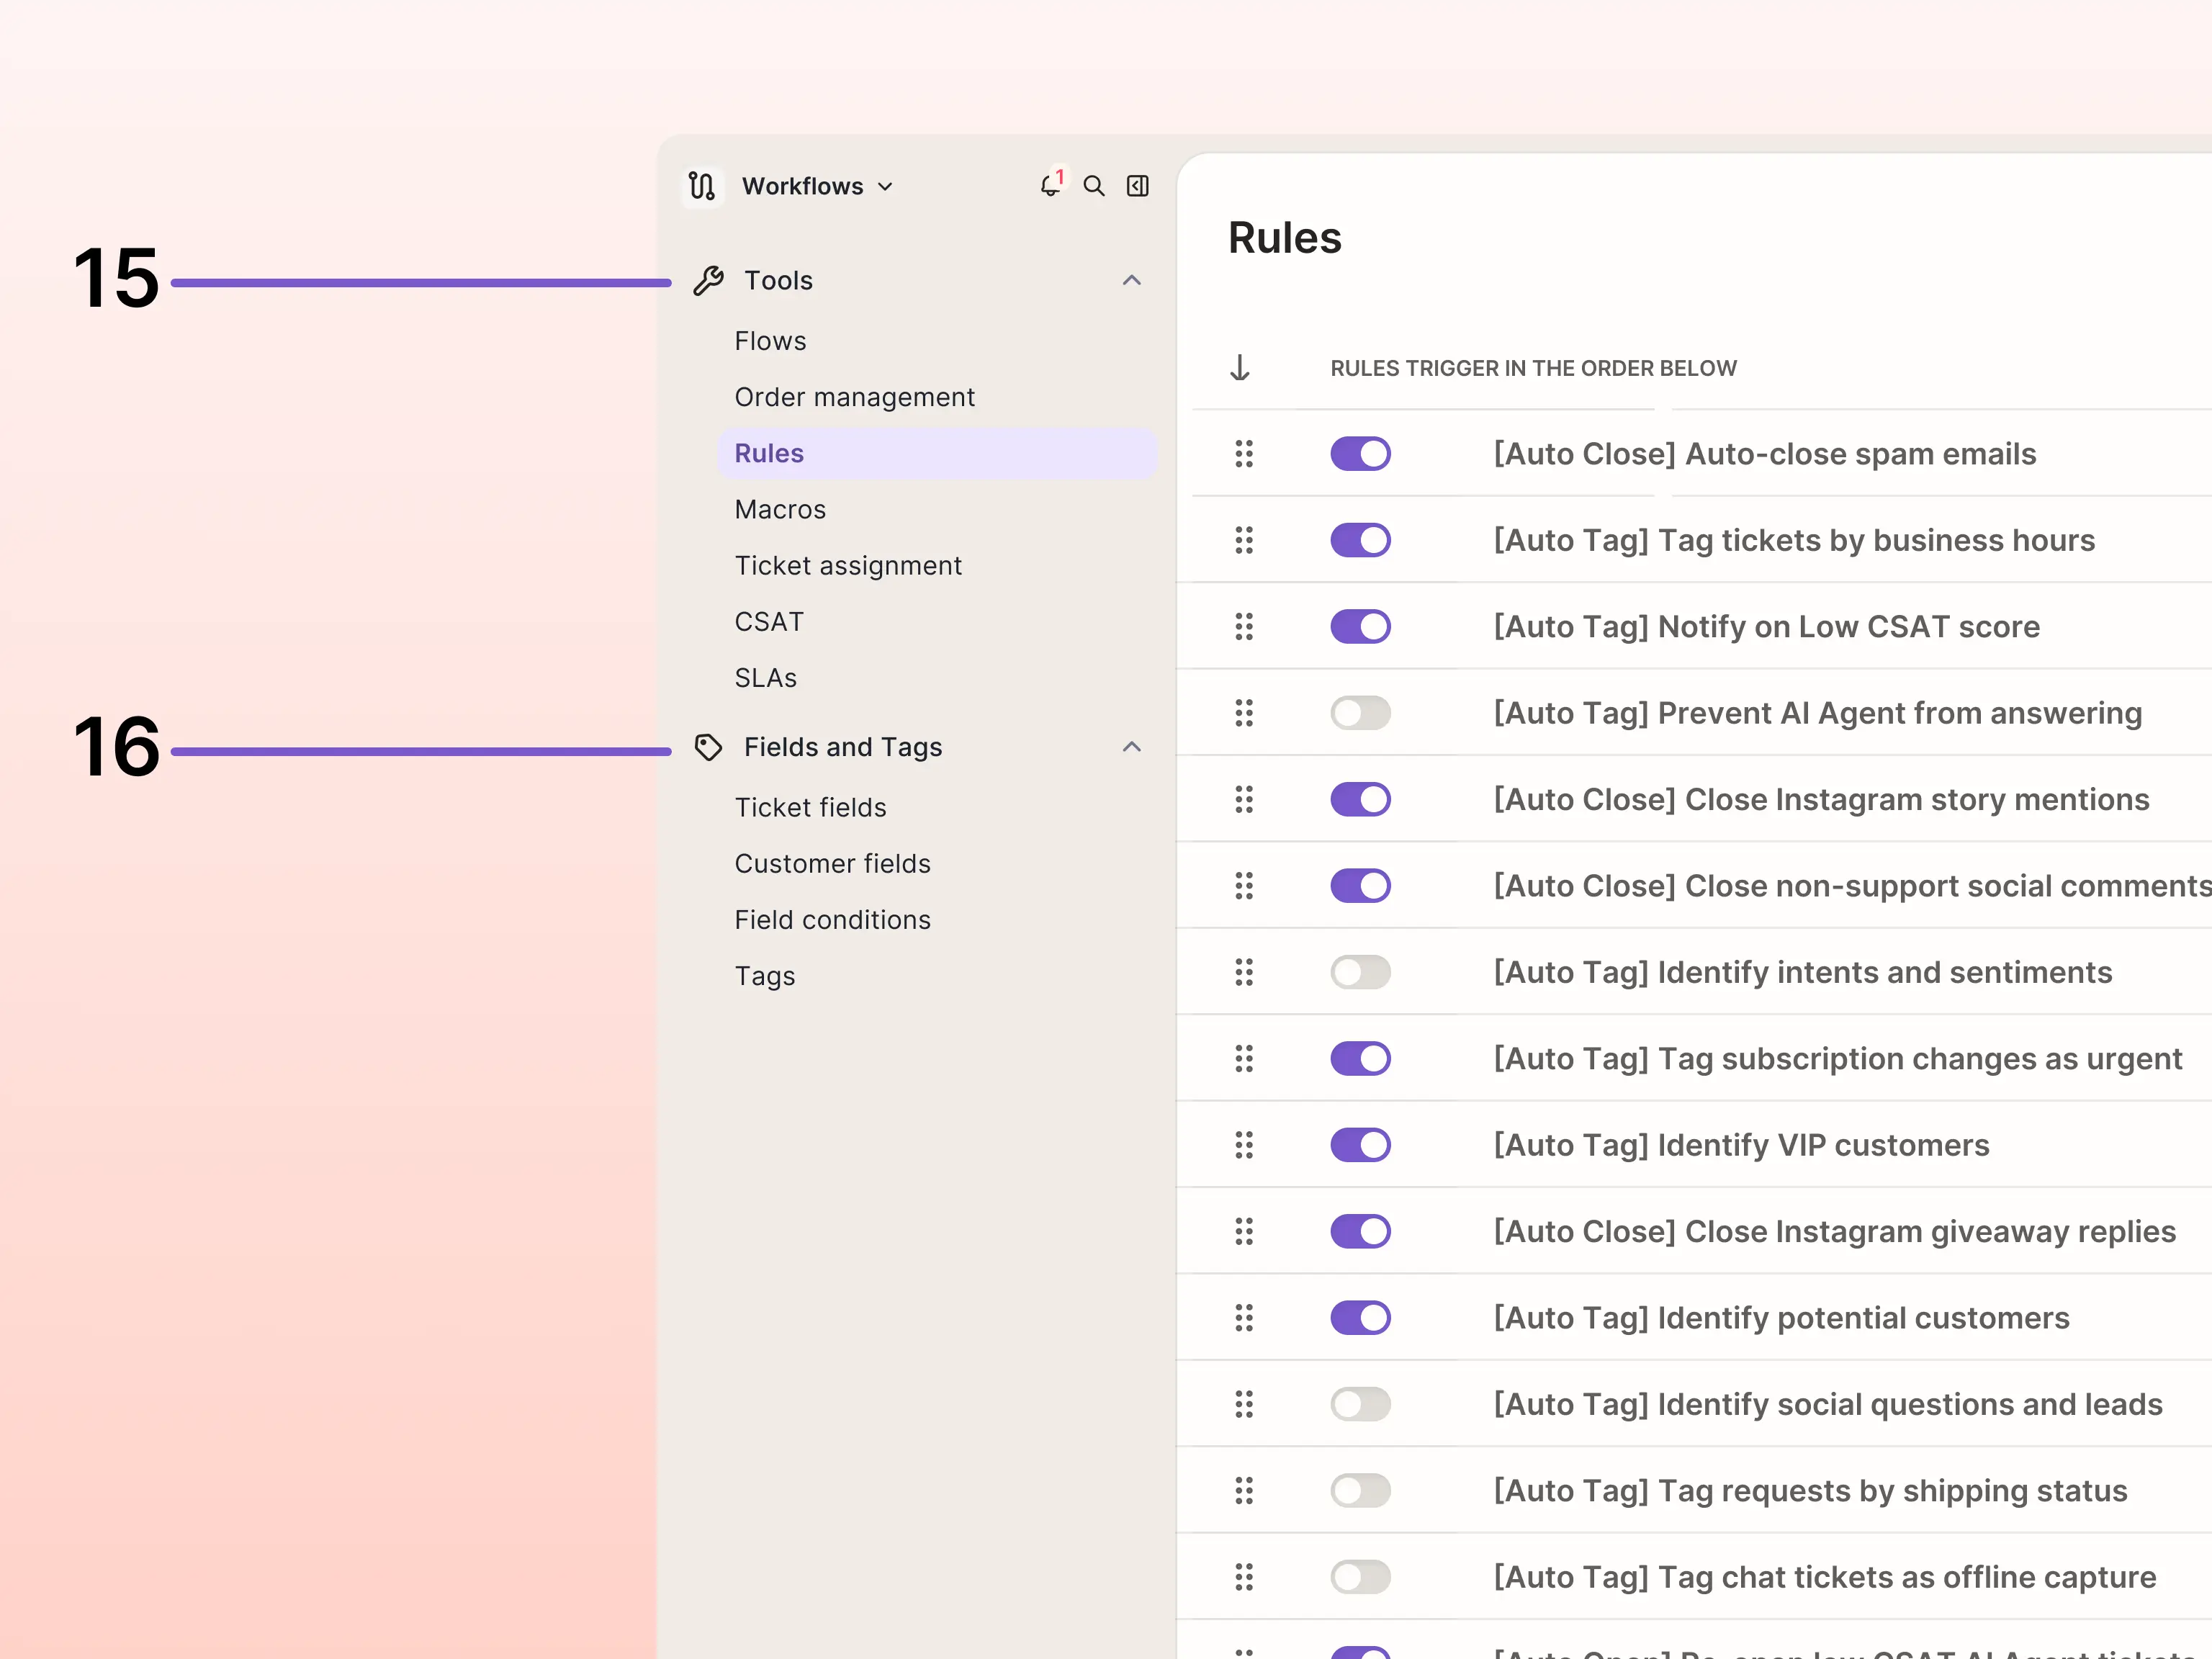
Task: Select Rules in the sidebar
Action: (x=937, y=454)
